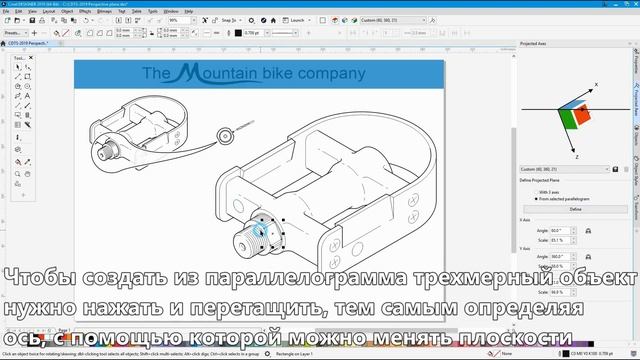
Task: Open the Effects menu
Action: 85,11
